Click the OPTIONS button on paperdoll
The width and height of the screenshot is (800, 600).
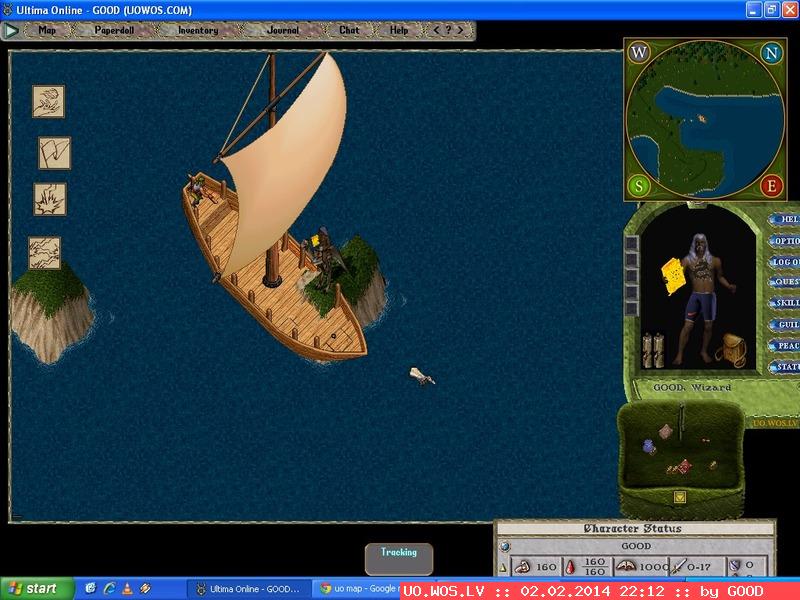coord(785,241)
